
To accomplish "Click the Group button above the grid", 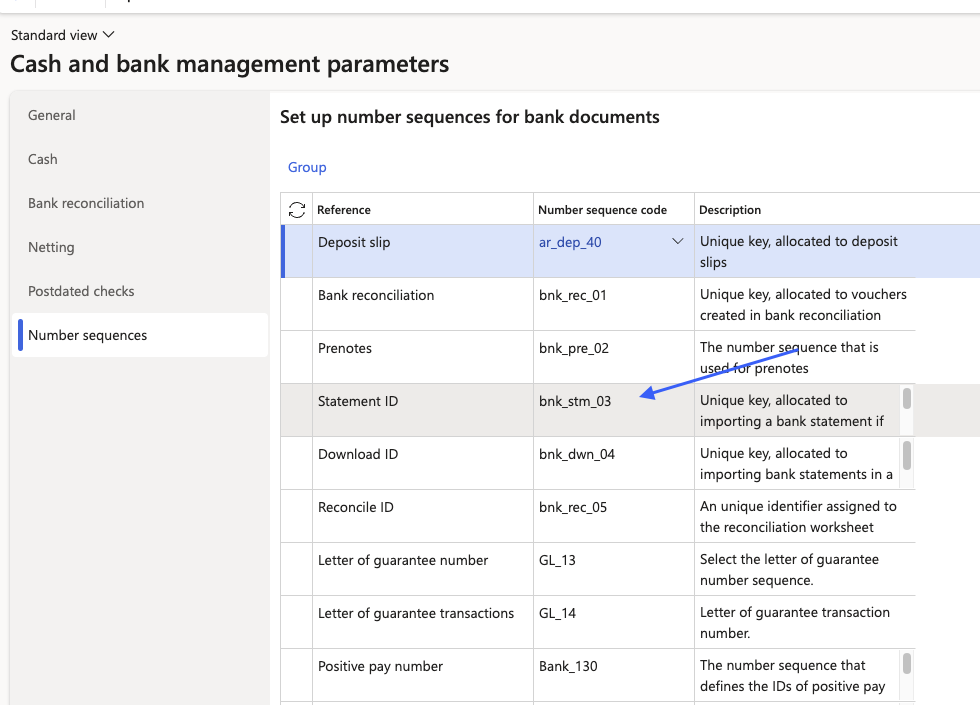I will (x=306, y=166).
